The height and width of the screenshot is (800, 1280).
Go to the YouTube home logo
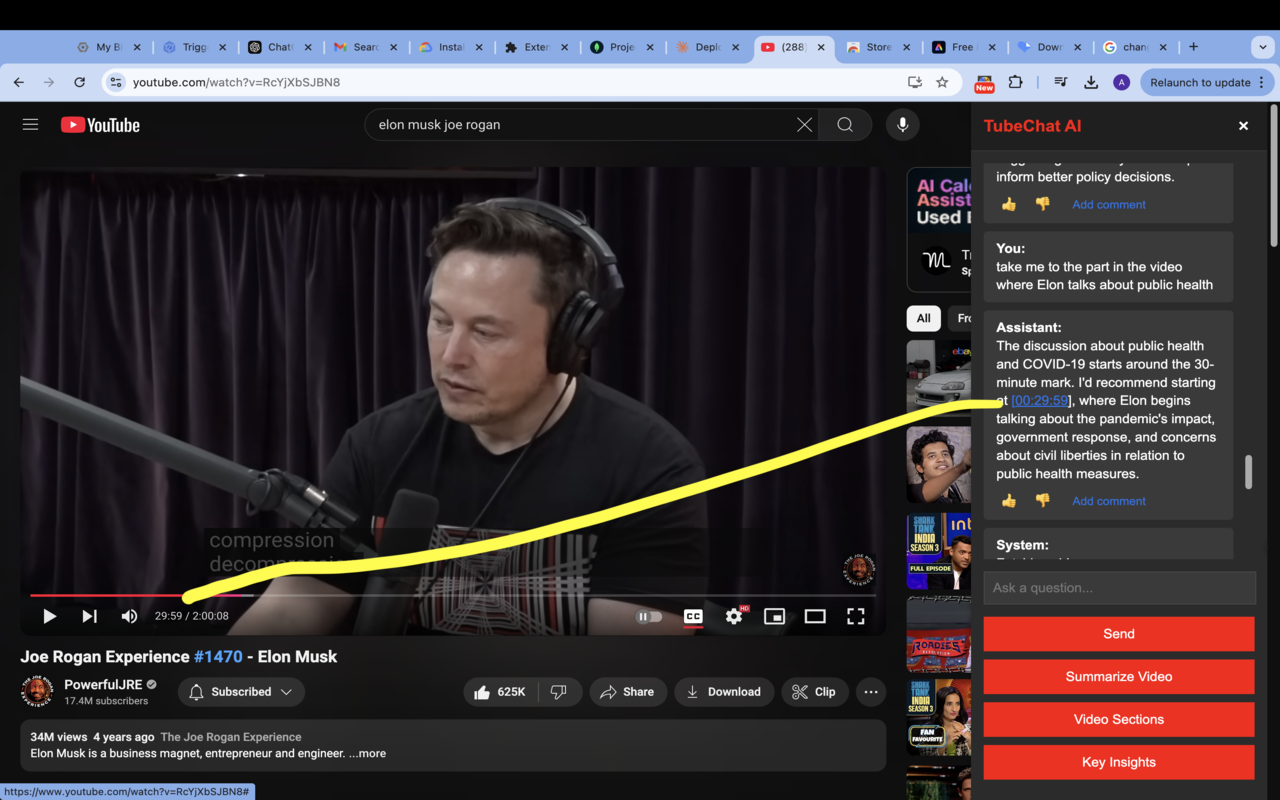[x=100, y=125]
